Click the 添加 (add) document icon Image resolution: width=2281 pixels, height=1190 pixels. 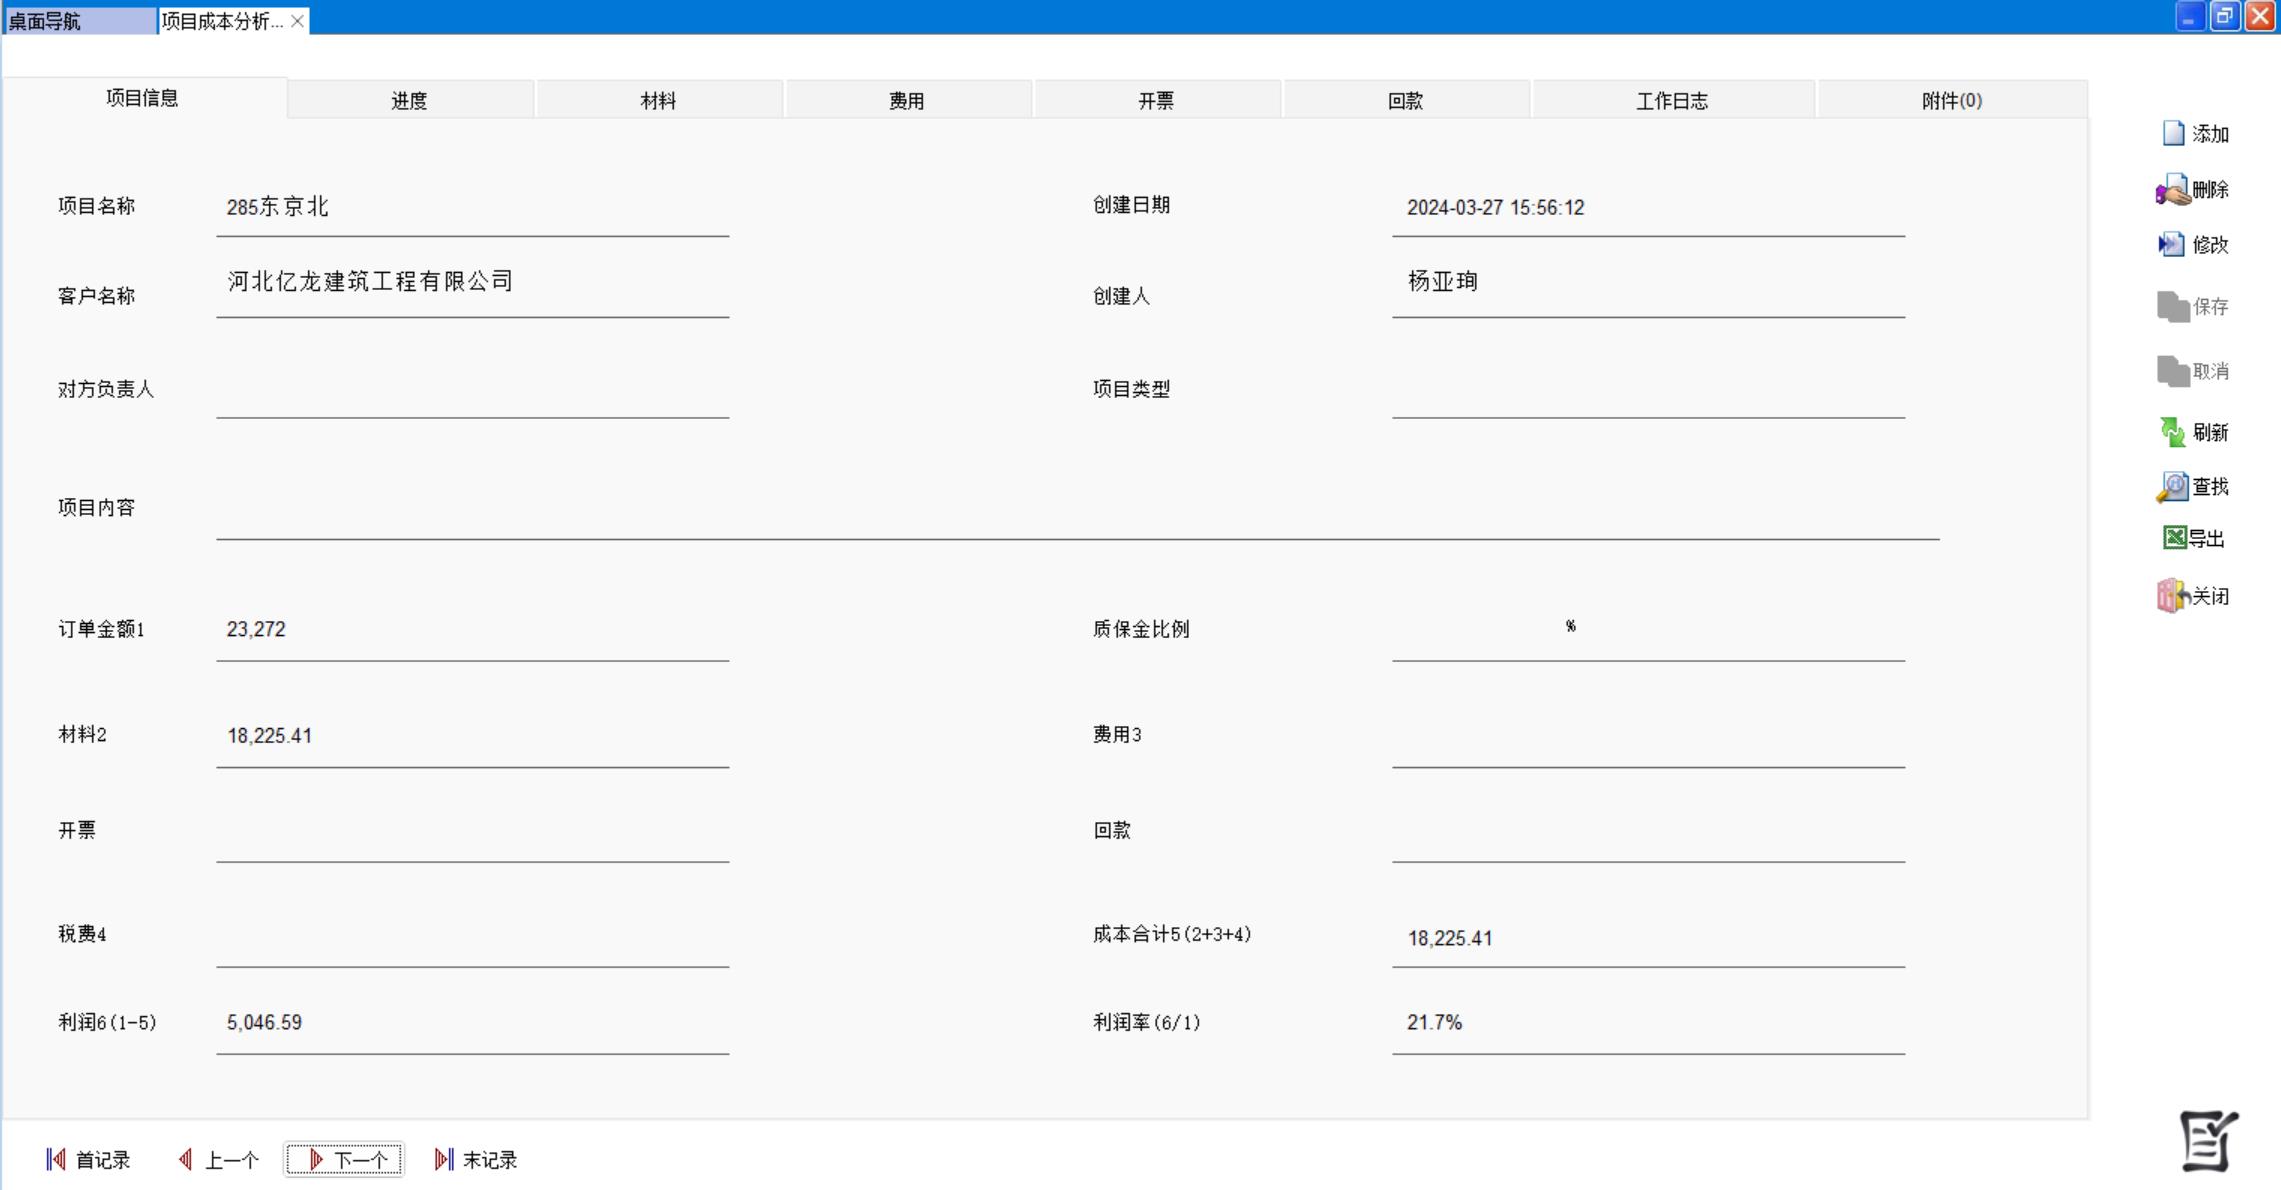coord(2173,134)
